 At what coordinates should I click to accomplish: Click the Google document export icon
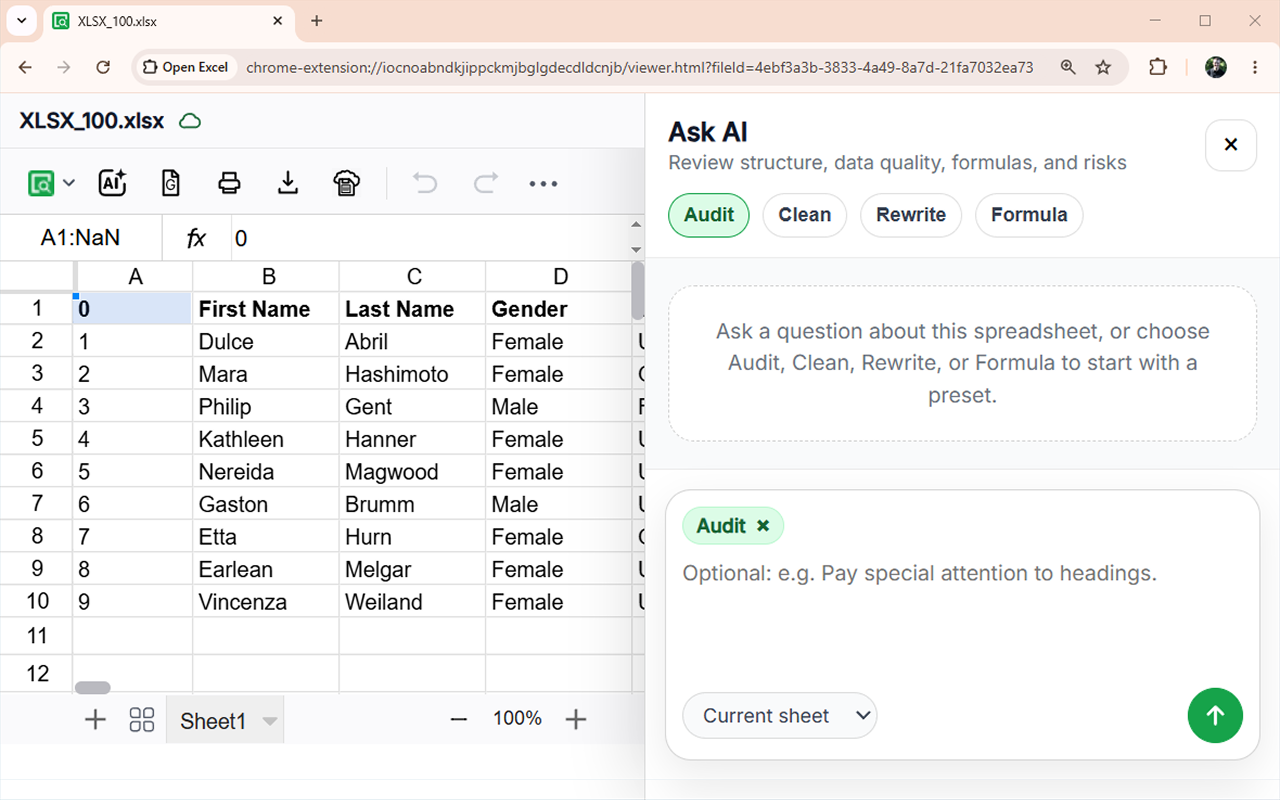(171, 183)
